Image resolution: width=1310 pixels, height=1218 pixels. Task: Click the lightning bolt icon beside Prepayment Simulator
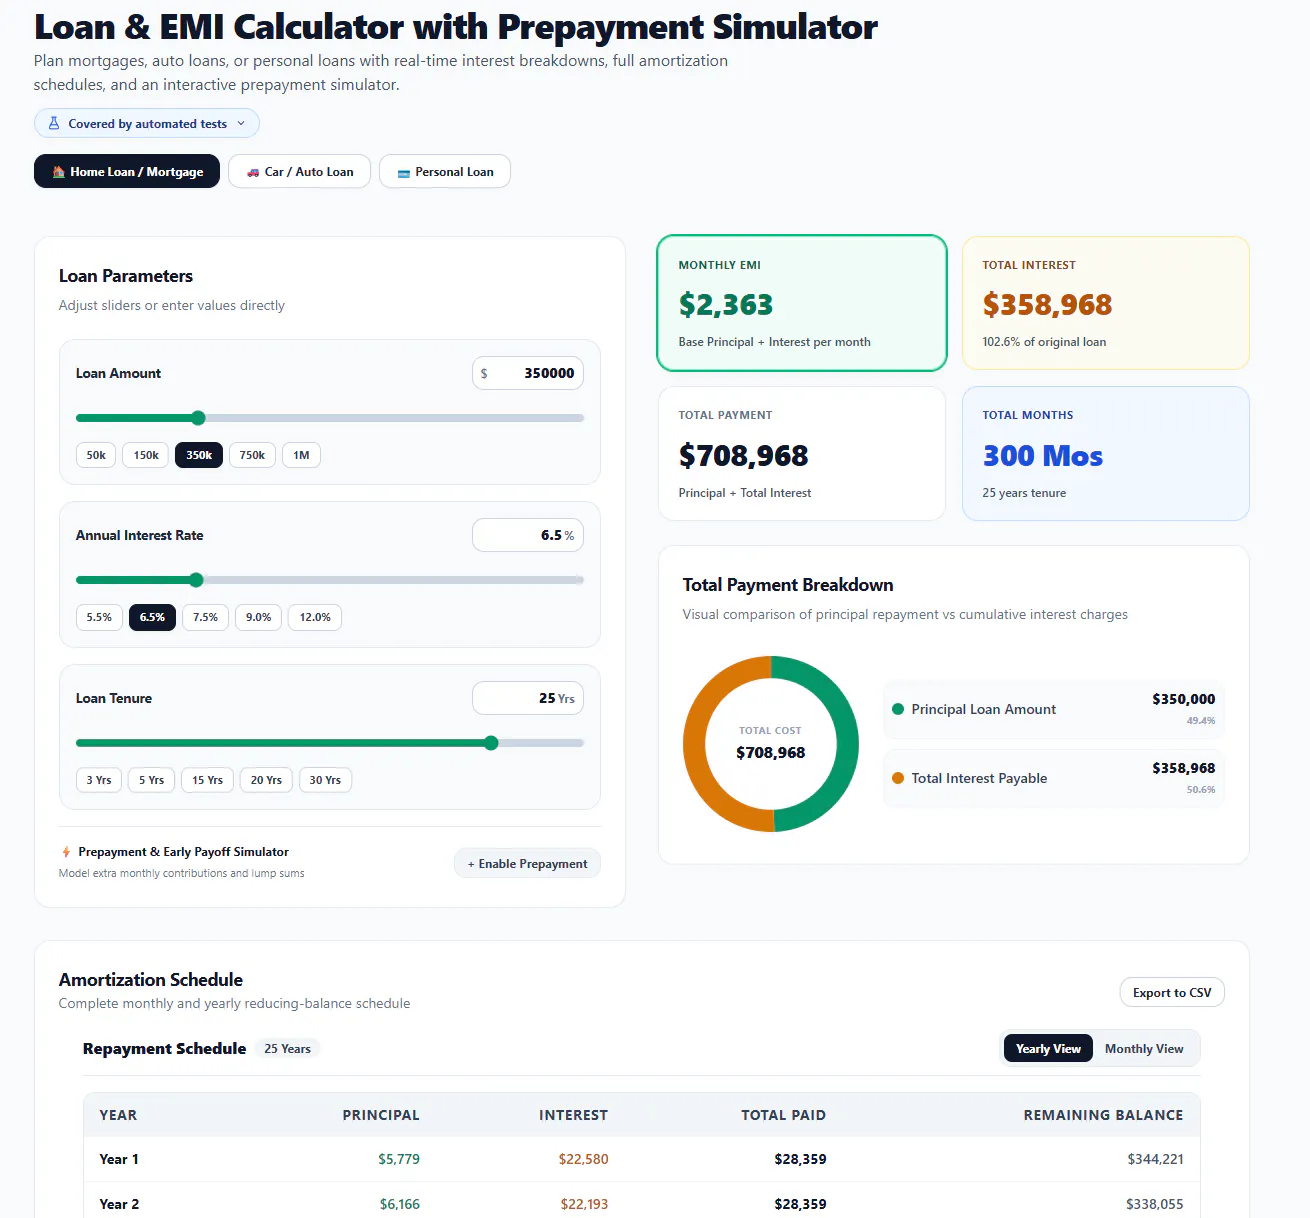[66, 852]
